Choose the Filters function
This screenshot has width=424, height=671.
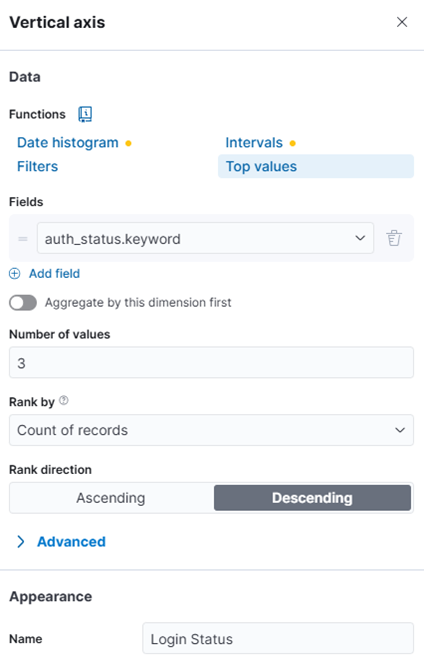[37, 166]
